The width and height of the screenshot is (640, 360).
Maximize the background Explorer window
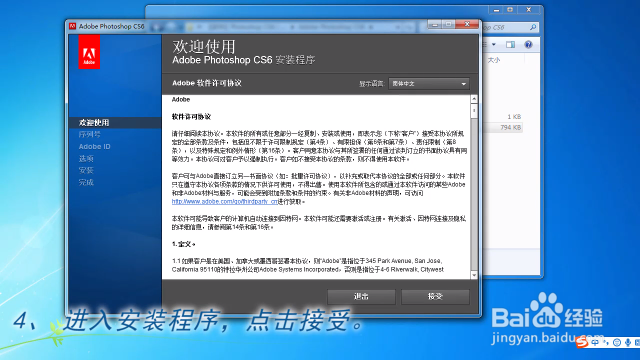[510, 9]
